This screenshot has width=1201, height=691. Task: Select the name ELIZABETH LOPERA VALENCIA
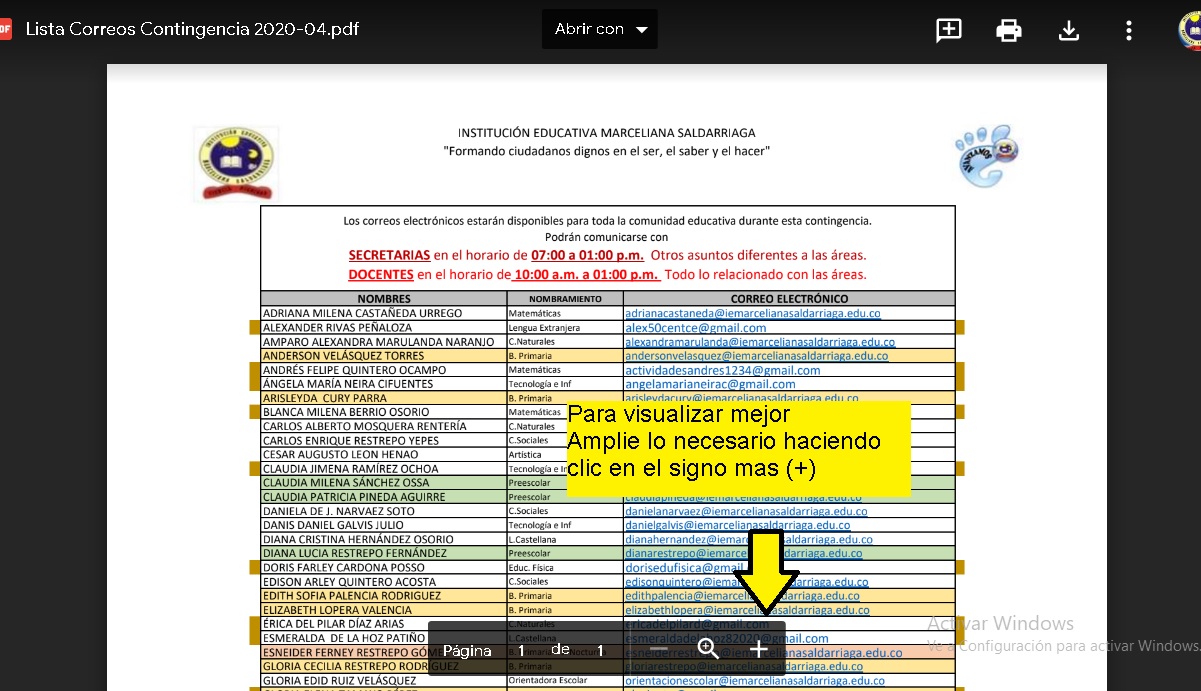pyautogui.click(x=337, y=610)
